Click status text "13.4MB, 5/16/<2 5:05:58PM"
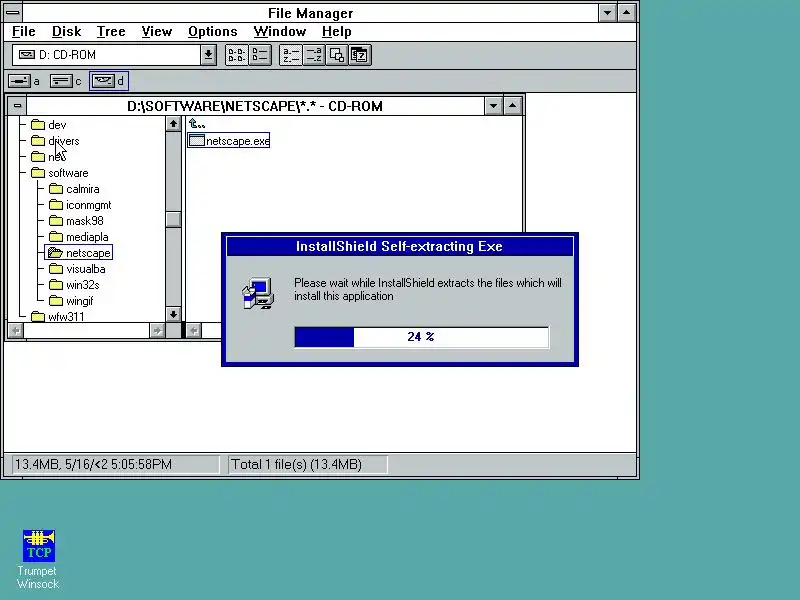 coord(93,464)
